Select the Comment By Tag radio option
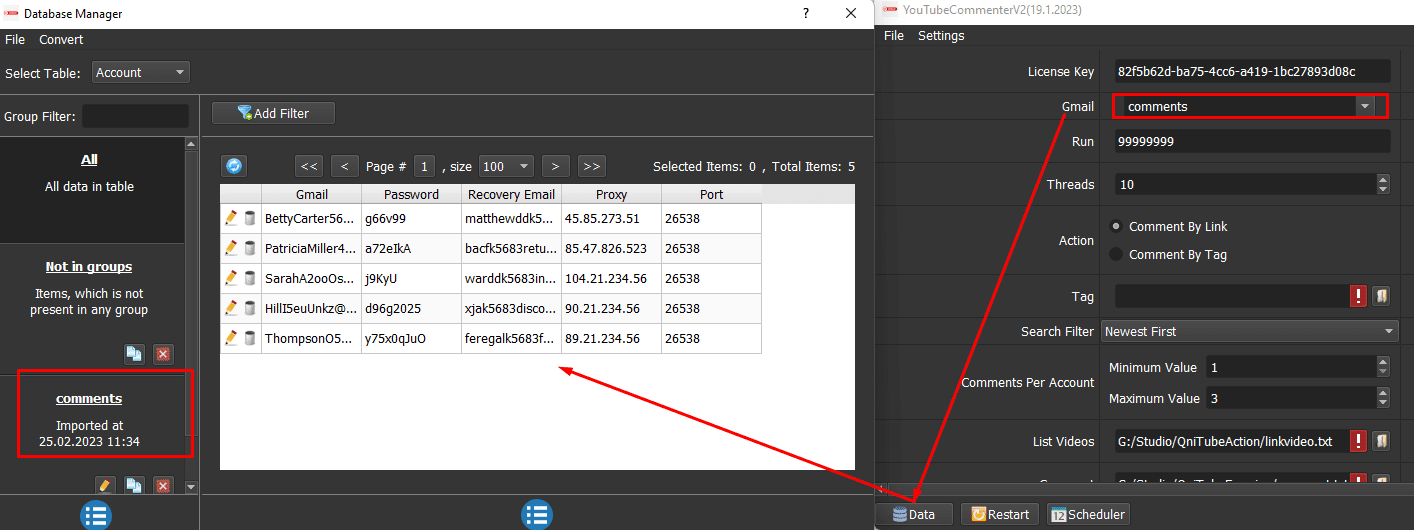The image size is (1414, 530). coord(1116,254)
